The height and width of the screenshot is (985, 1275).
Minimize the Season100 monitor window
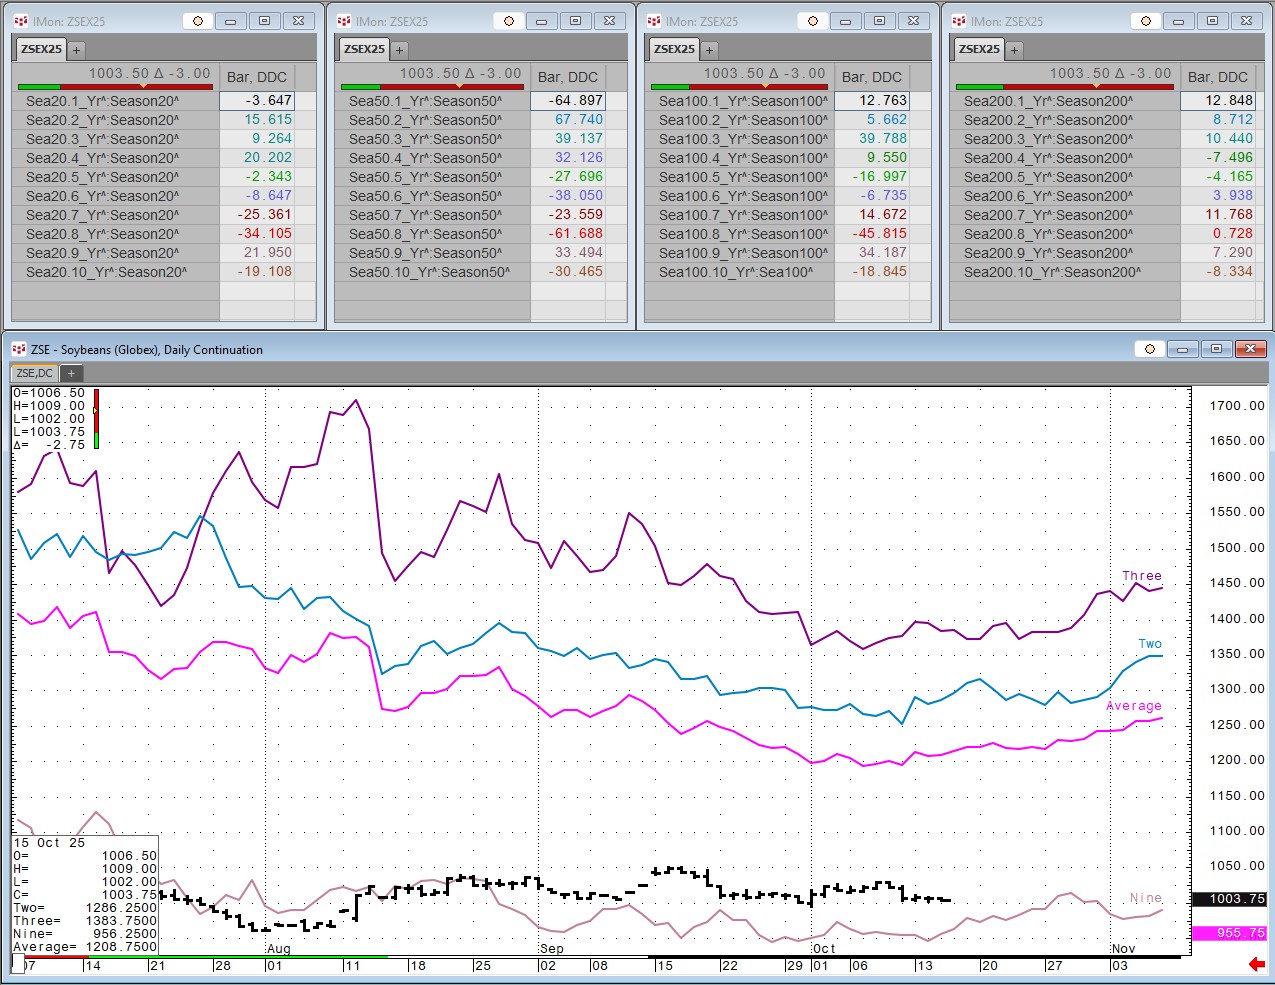(846, 21)
